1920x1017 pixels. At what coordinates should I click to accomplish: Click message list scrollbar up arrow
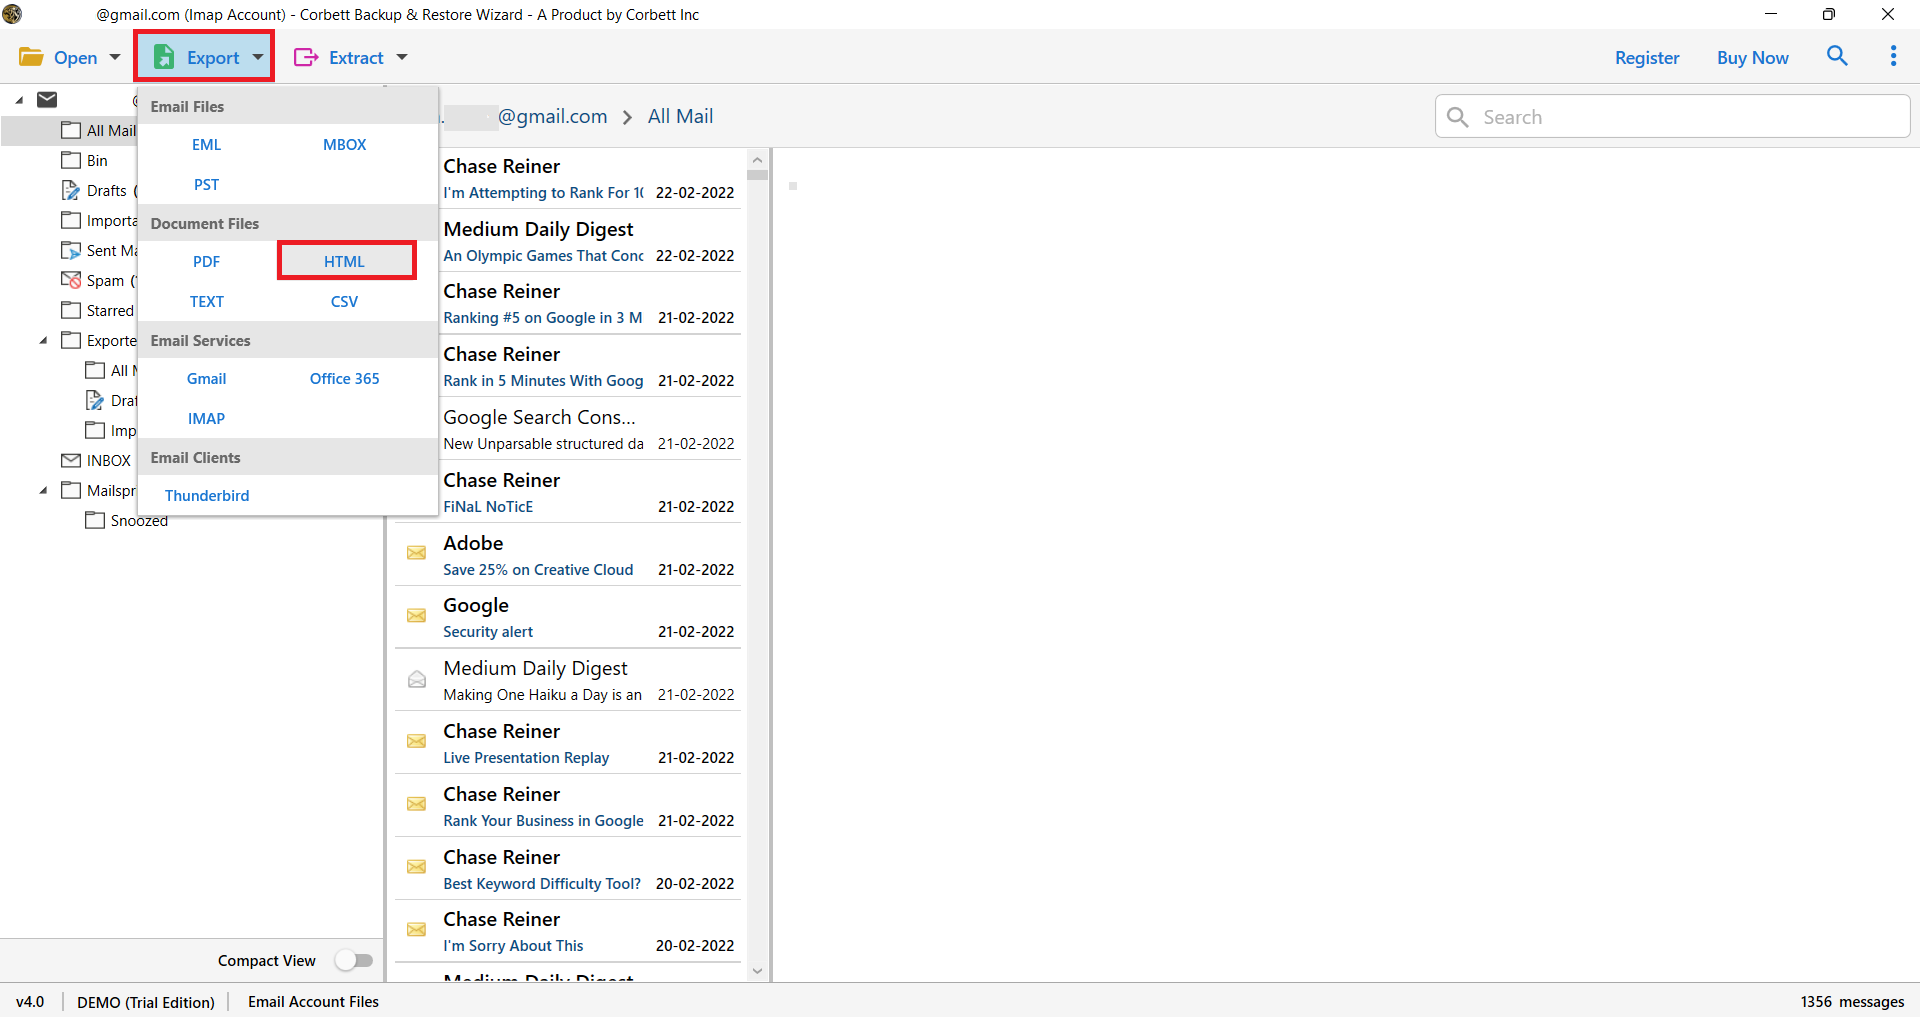click(x=757, y=160)
